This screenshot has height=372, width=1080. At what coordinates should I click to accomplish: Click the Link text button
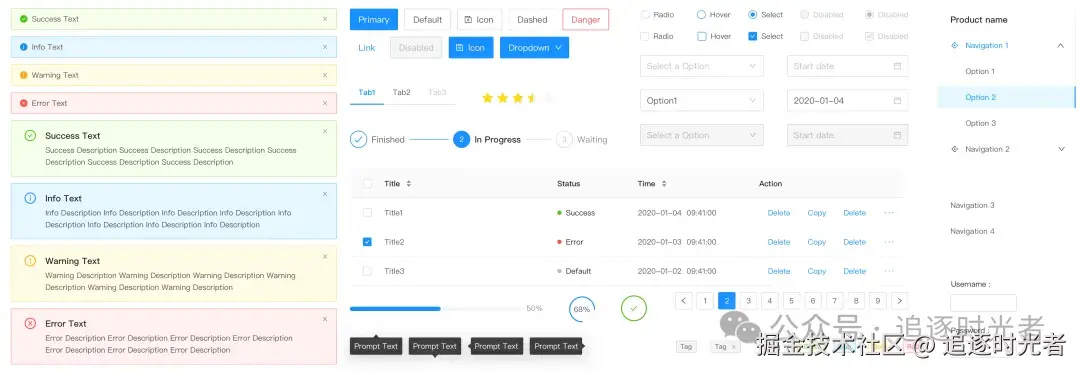point(367,48)
